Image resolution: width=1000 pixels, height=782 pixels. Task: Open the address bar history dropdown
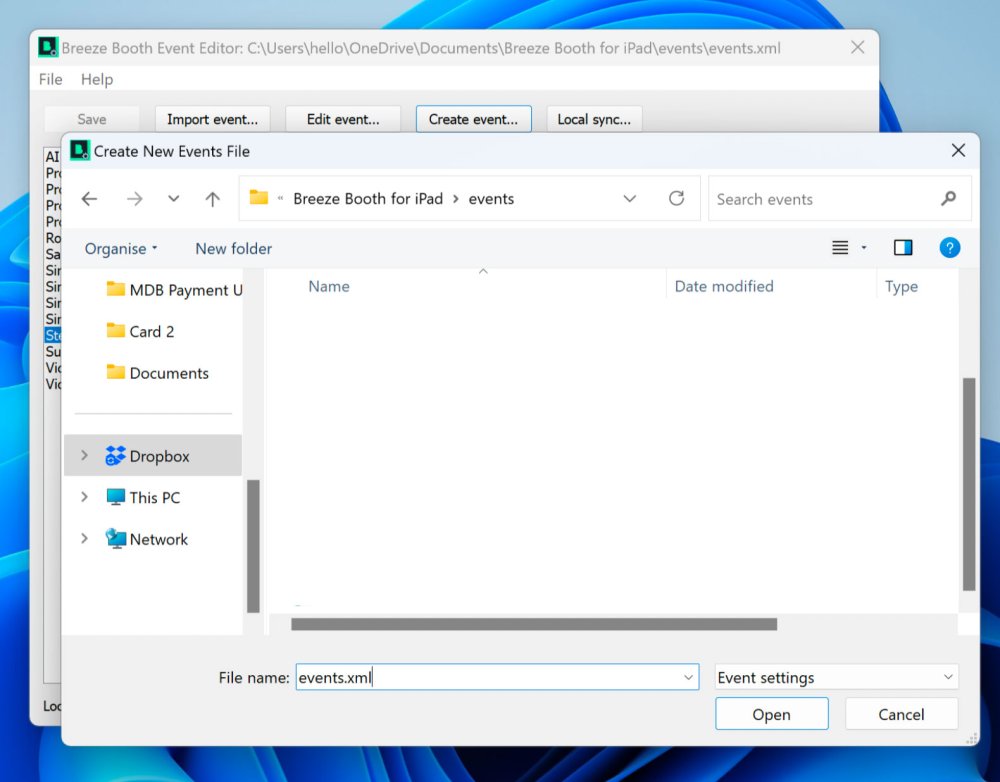coord(629,198)
